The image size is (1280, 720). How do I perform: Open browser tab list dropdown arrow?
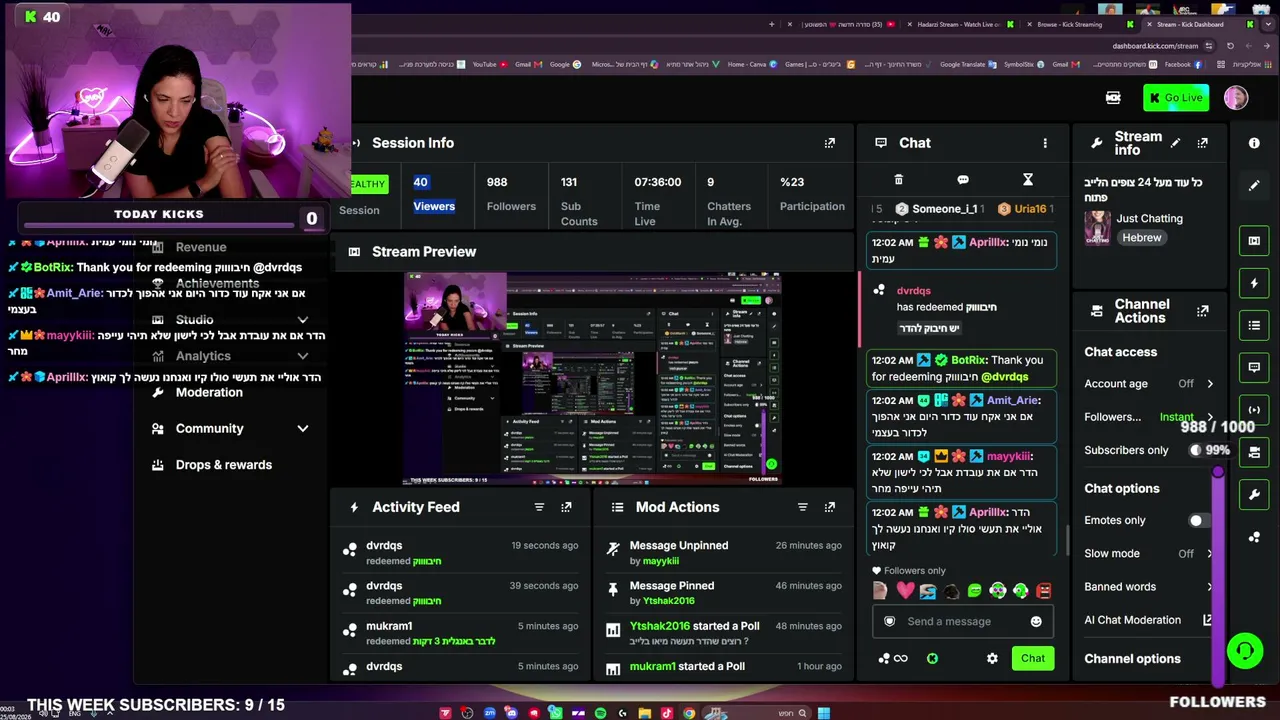click(x=1267, y=24)
